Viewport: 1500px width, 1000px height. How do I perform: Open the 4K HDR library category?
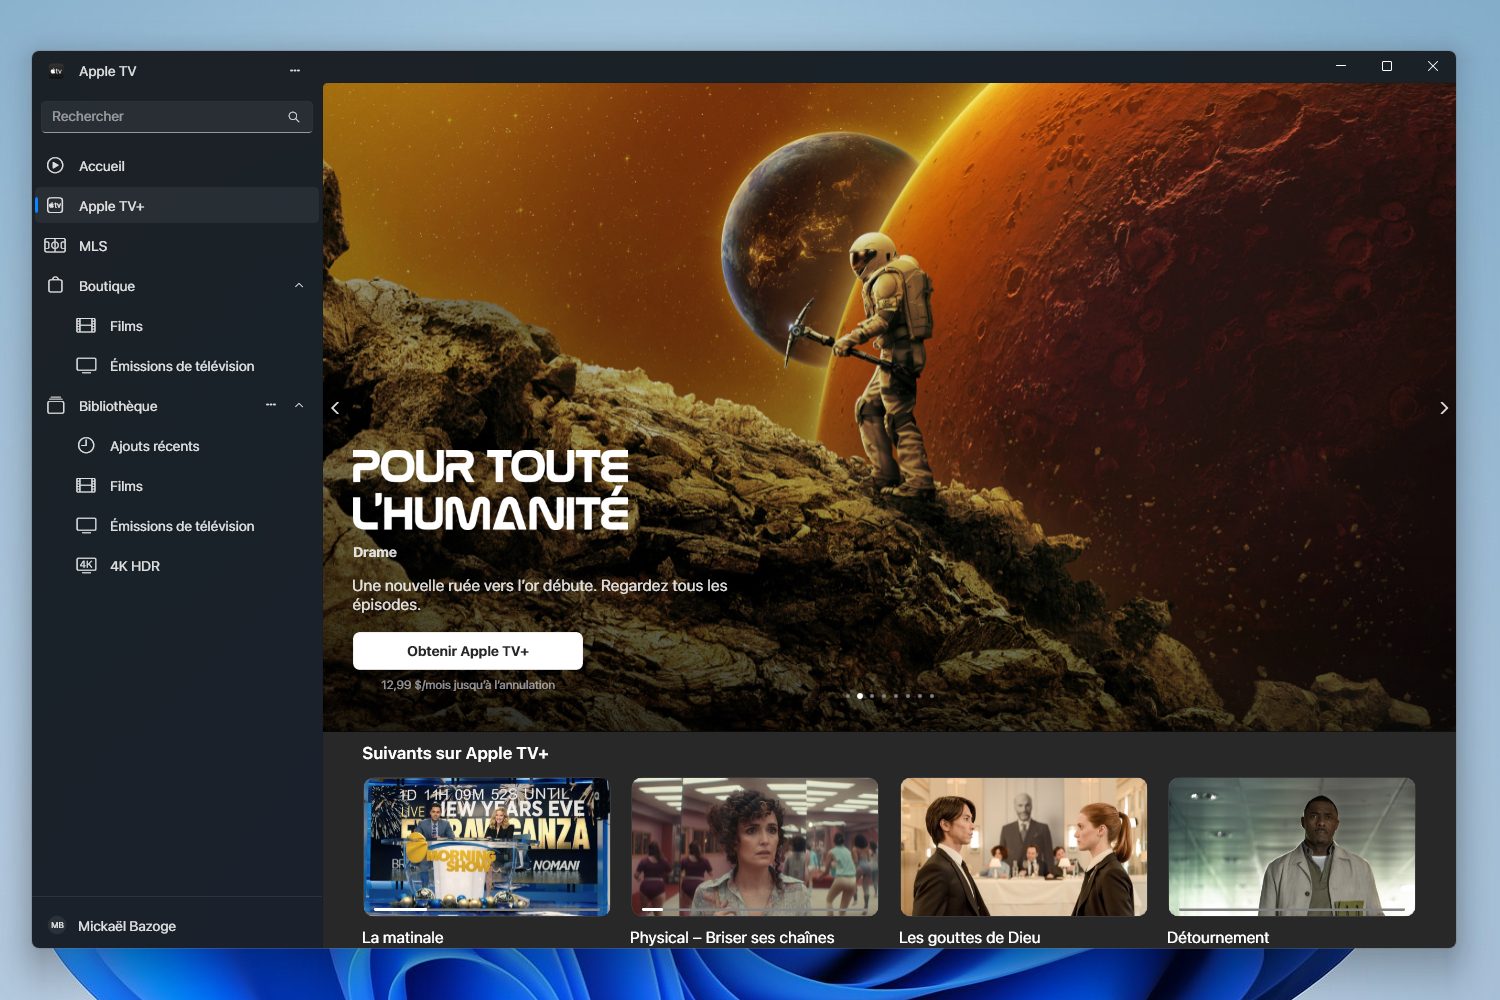tap(177, 566)
